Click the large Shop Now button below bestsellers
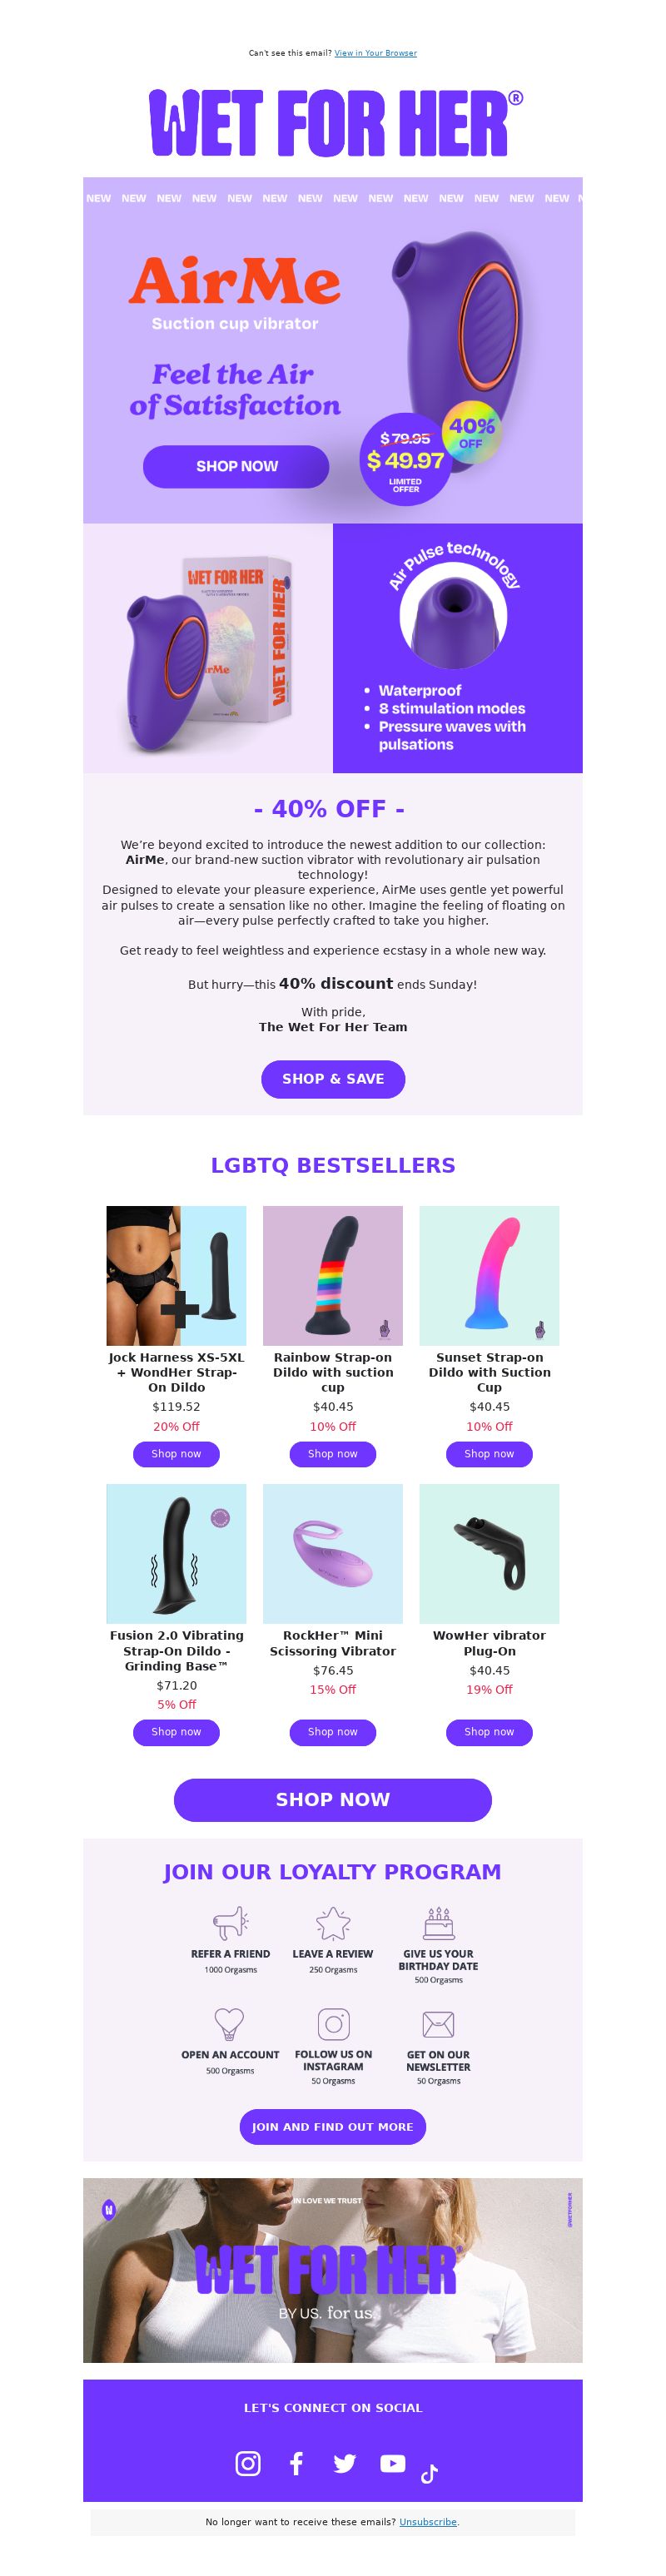666x2576 pixels. 333,1799
